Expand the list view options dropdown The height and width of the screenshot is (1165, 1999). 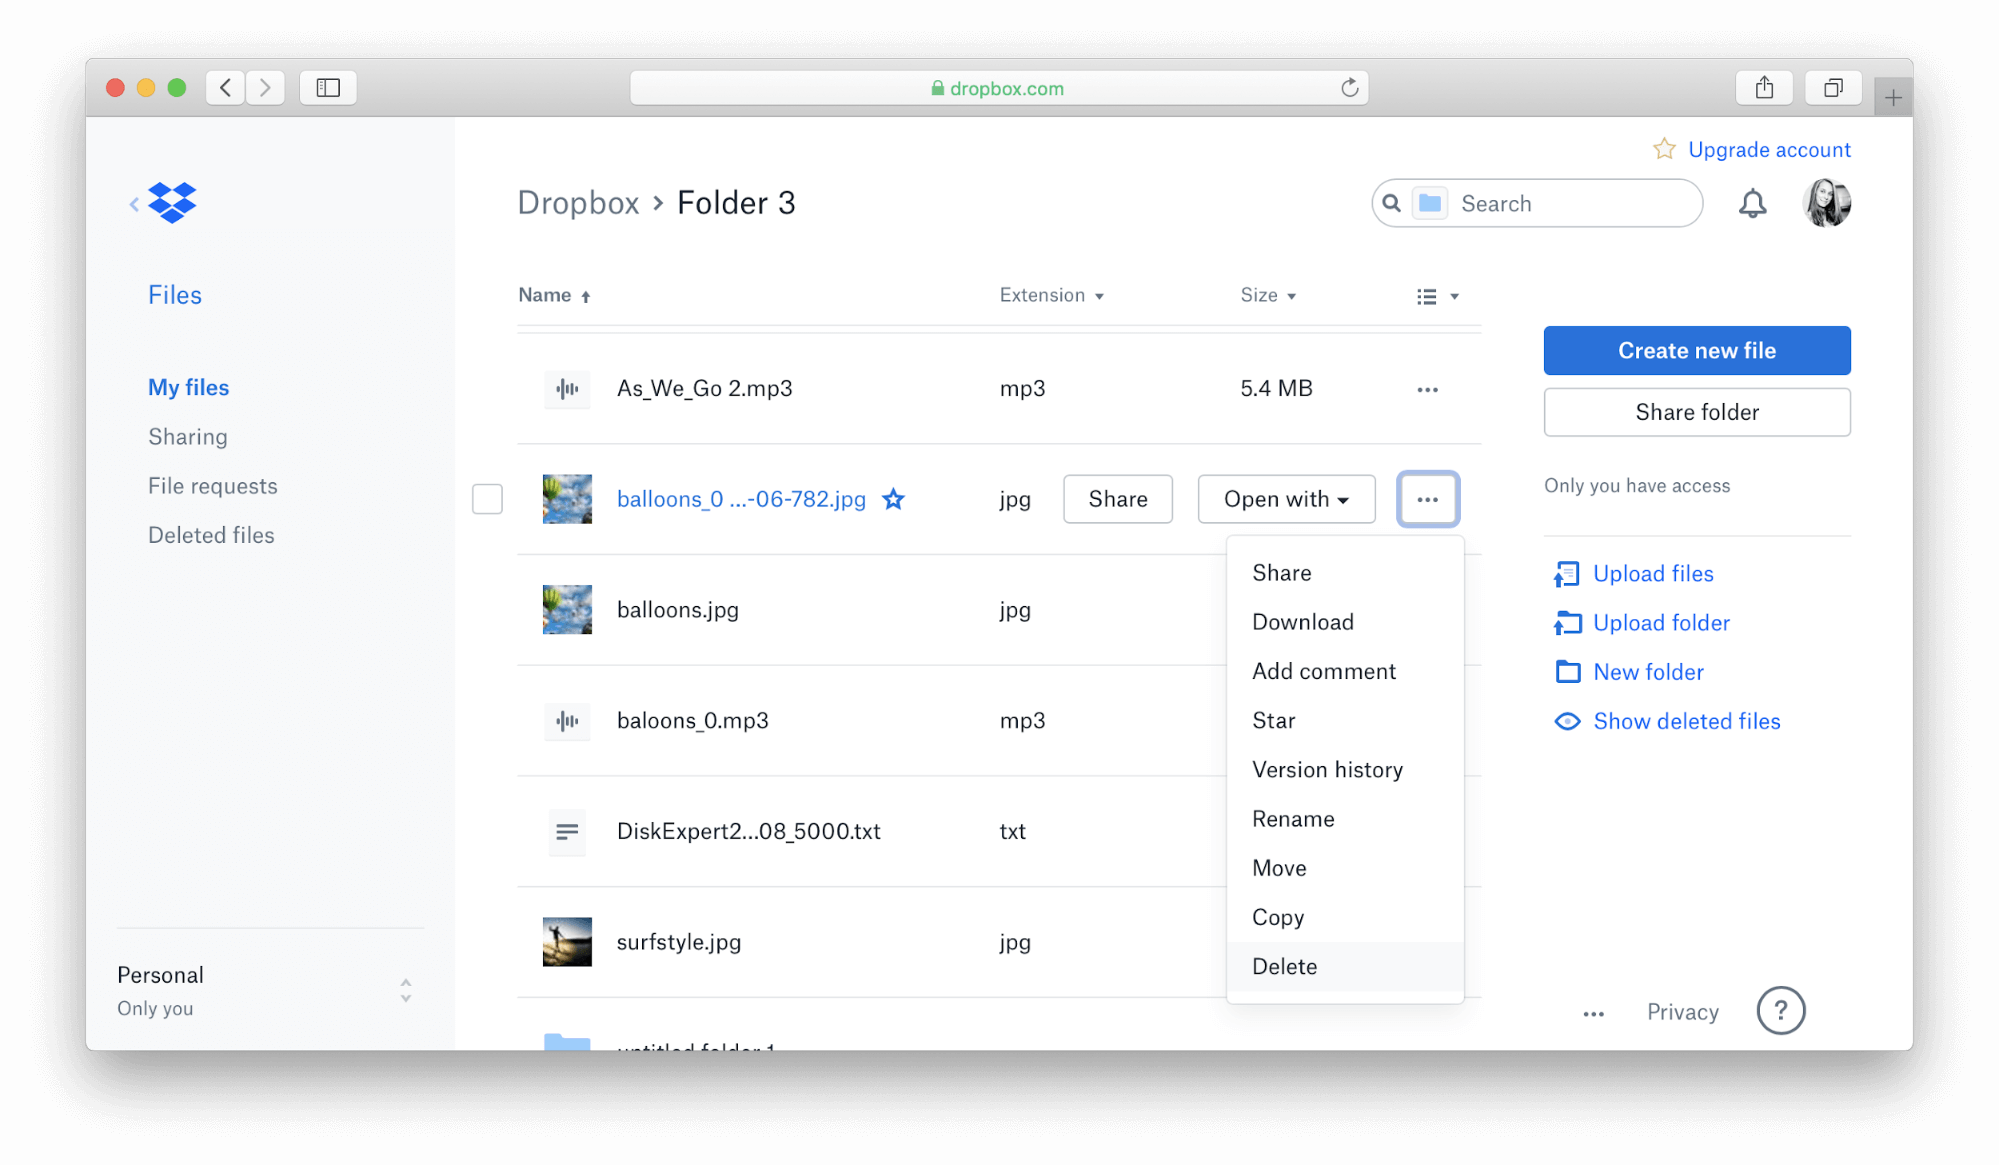coord(1438,294)
